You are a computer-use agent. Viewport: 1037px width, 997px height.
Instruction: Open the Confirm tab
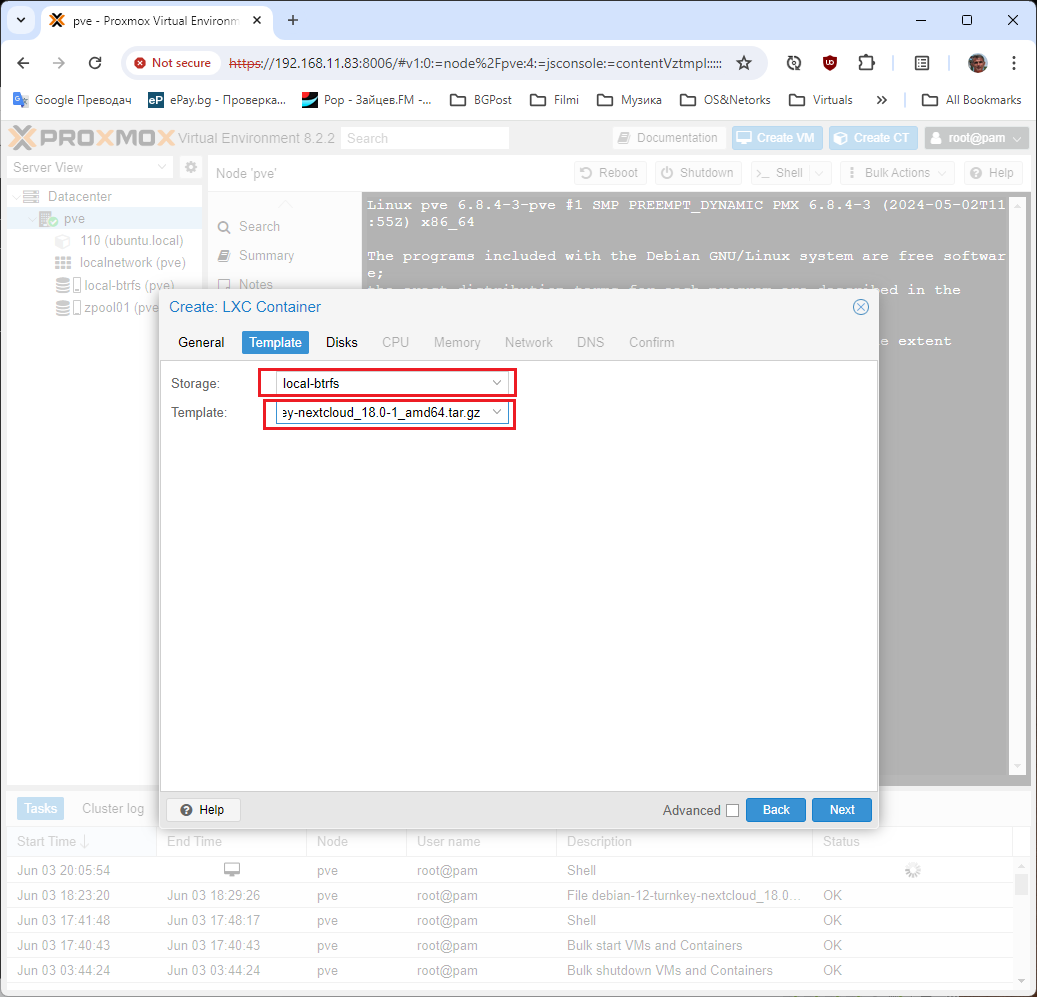(651, 342)
